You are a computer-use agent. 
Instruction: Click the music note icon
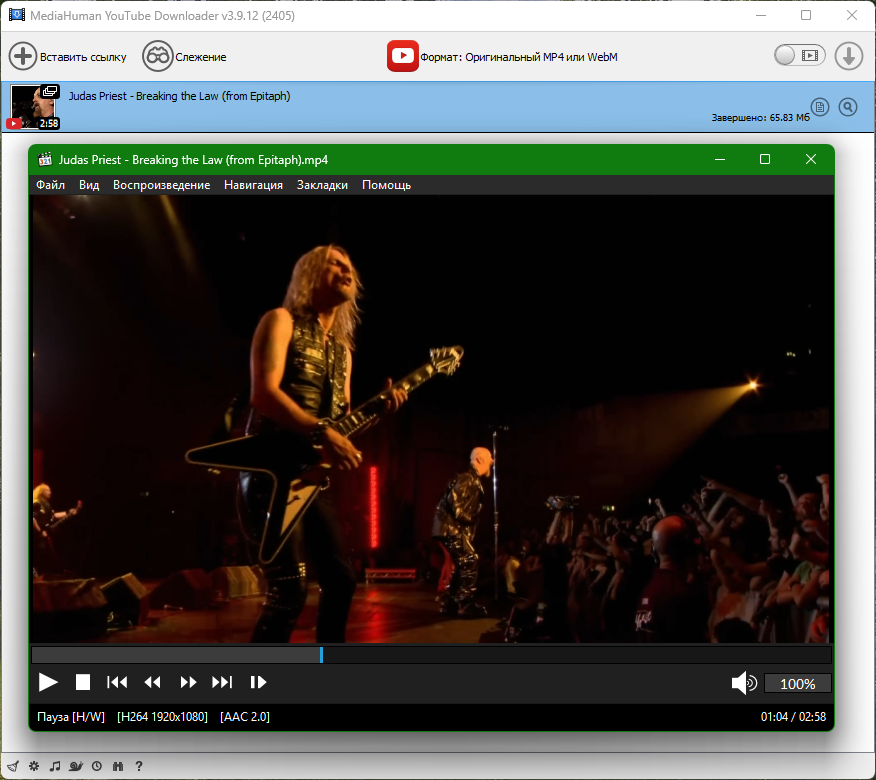click(x=55, y=766)
